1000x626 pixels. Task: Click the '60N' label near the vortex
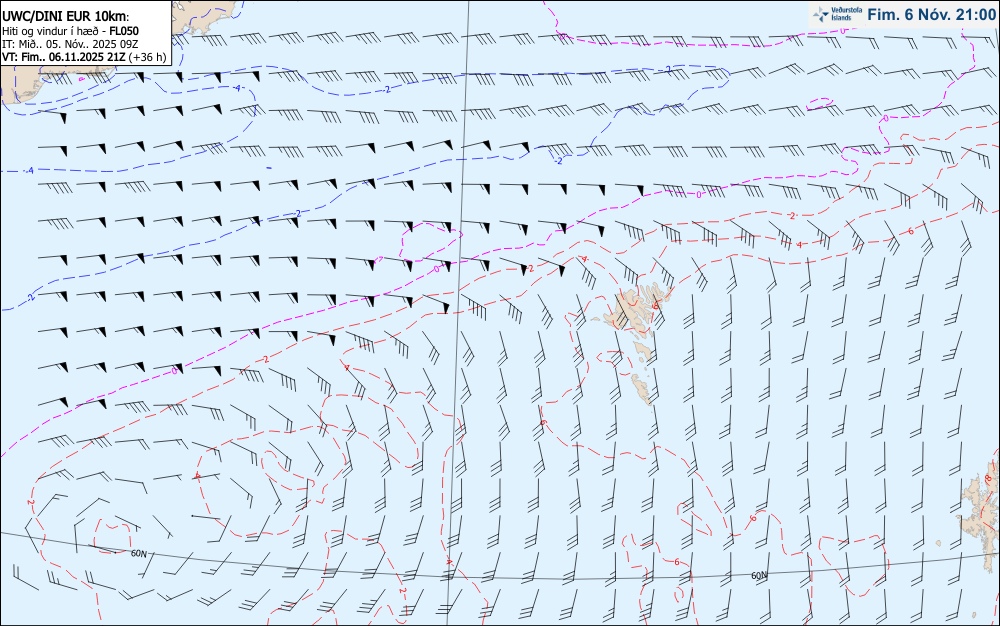click(x=138, y=553)
